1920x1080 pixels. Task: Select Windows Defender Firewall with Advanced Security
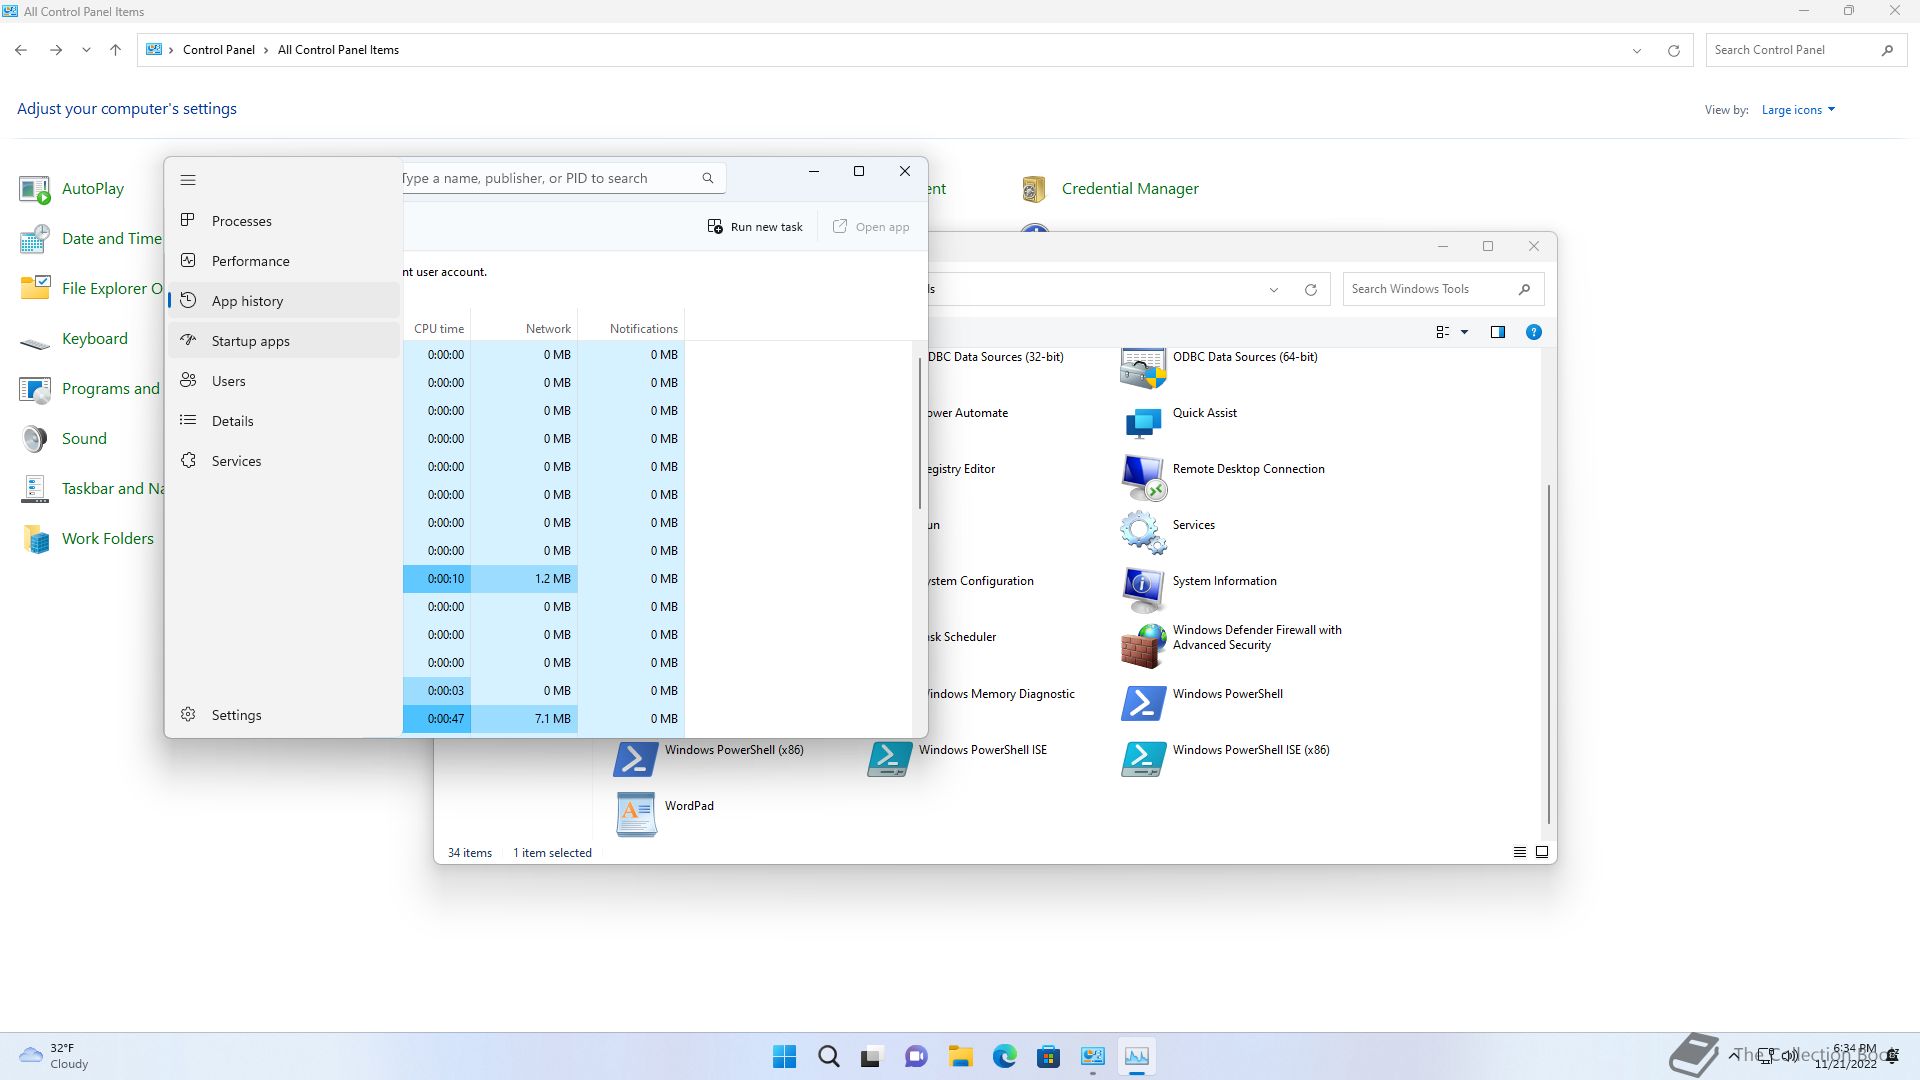pos(1231,648)
